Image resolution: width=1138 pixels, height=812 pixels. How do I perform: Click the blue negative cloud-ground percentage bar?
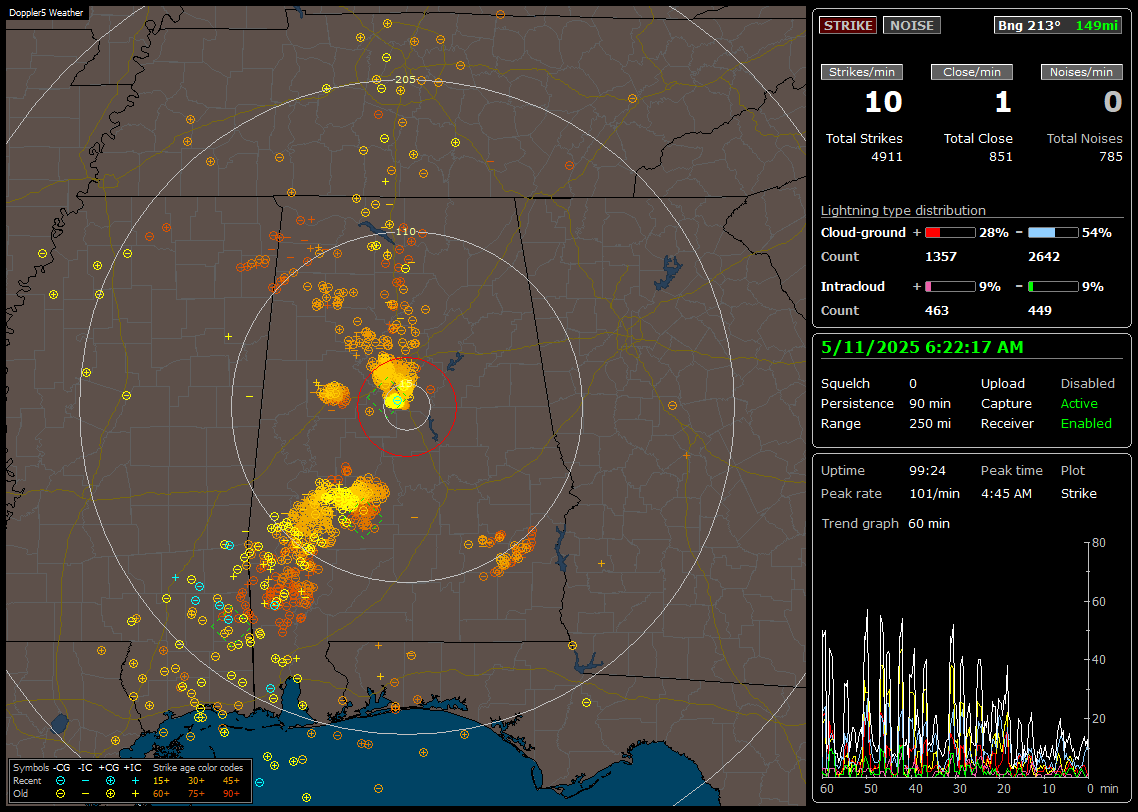(x=1053, y=233)
